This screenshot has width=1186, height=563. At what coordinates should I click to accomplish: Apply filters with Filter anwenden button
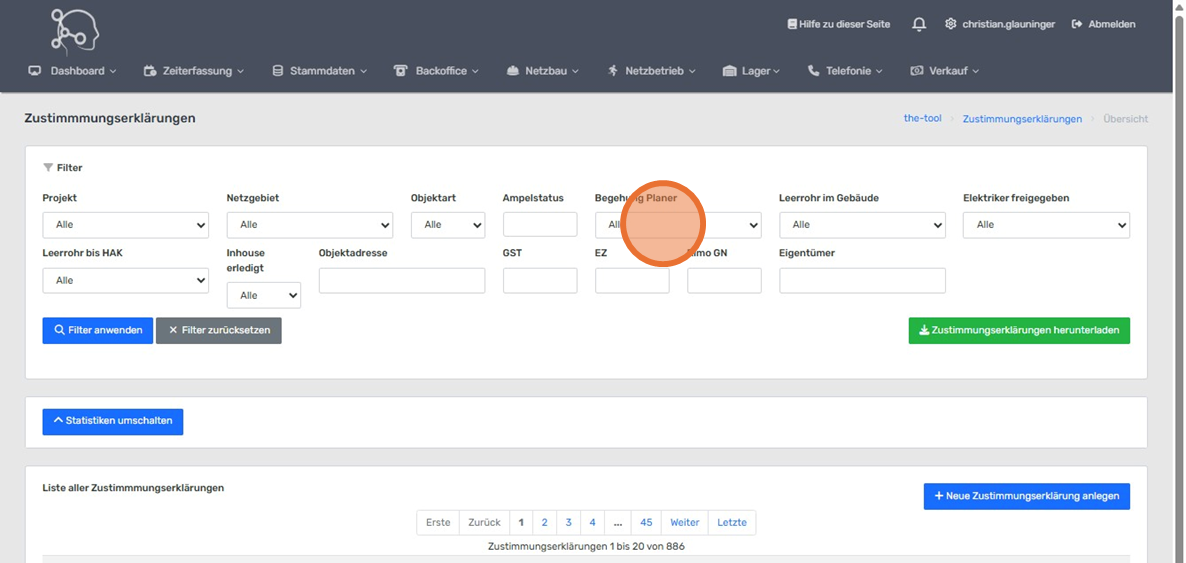pyautogui.click(x=97, y=330)
